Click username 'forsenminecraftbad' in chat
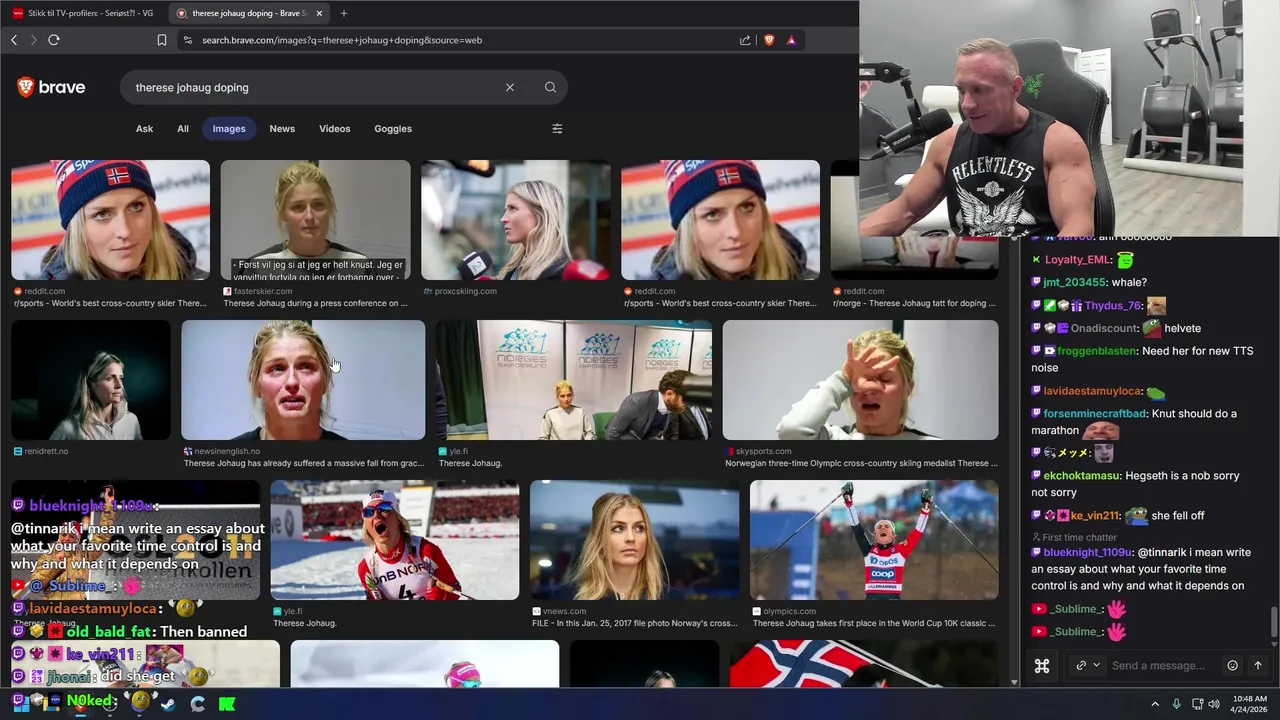The width and height of the screenshot is (1280, 720). [1096, 413]
